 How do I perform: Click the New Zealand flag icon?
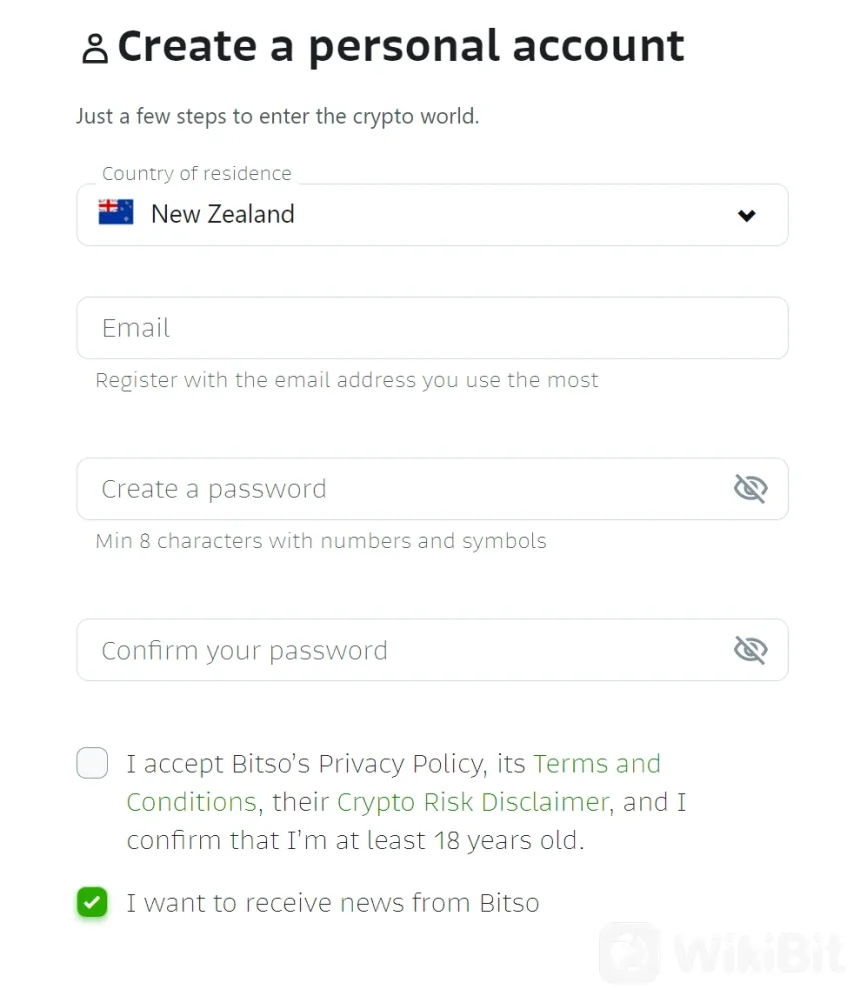116,212
